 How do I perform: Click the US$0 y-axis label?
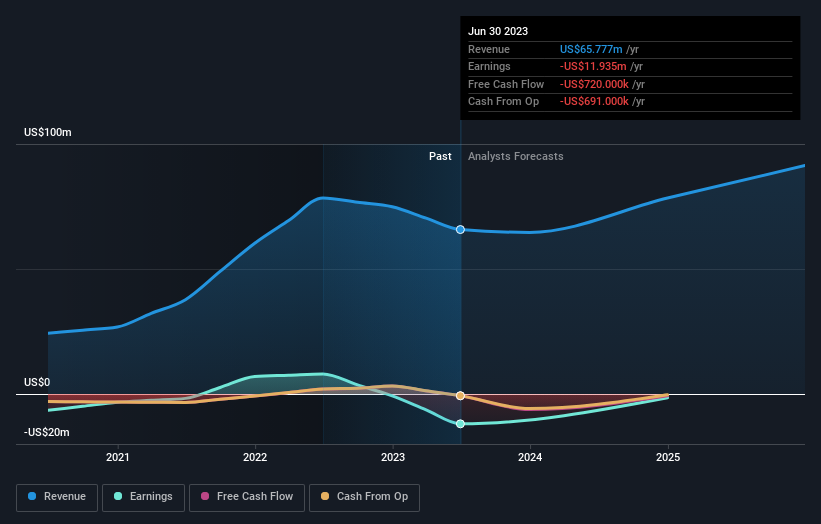click(x=37, y=383)
